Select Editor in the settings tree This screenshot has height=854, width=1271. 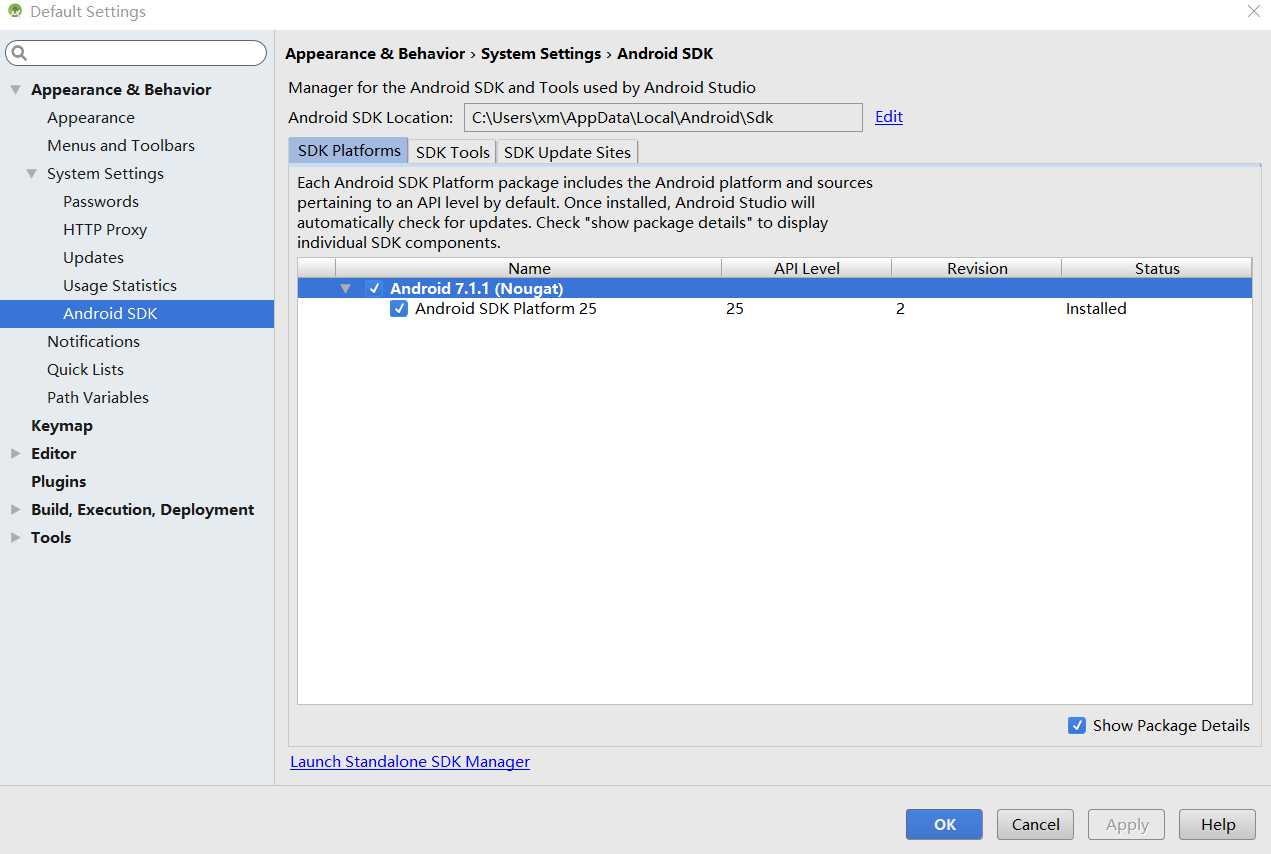coord(54,453)
